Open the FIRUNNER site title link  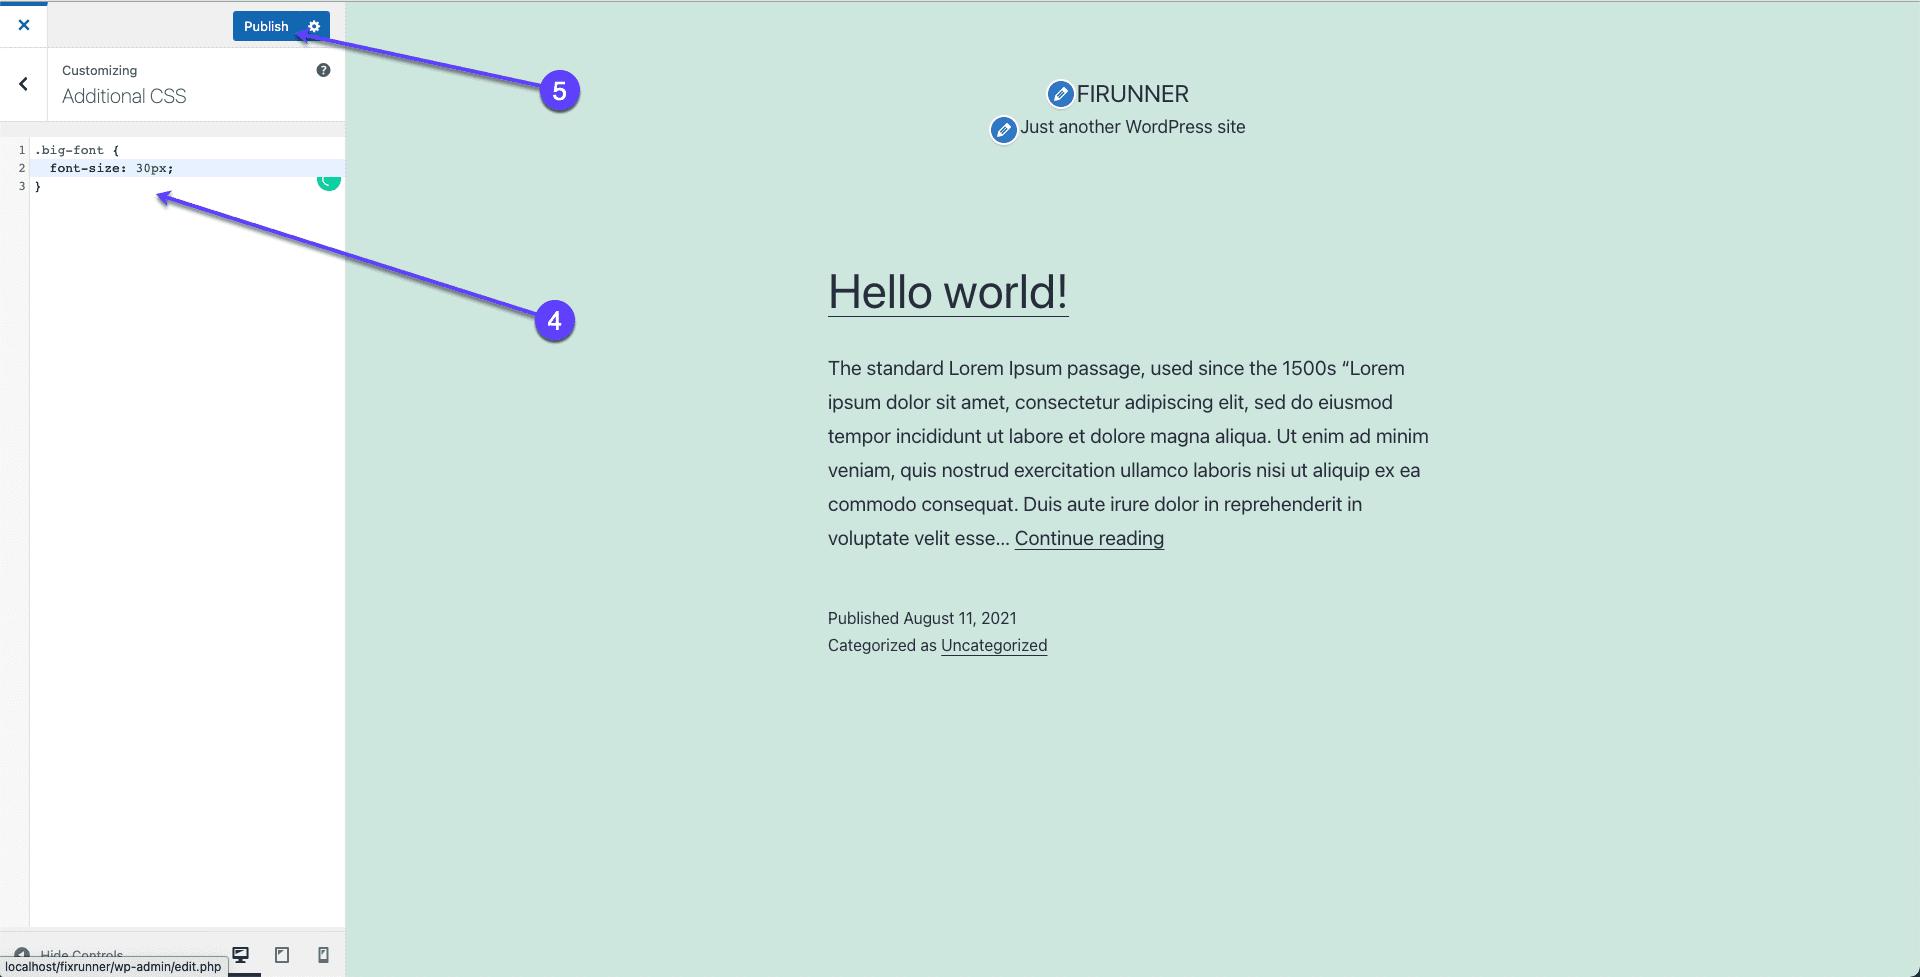[x=1132, y=94]
